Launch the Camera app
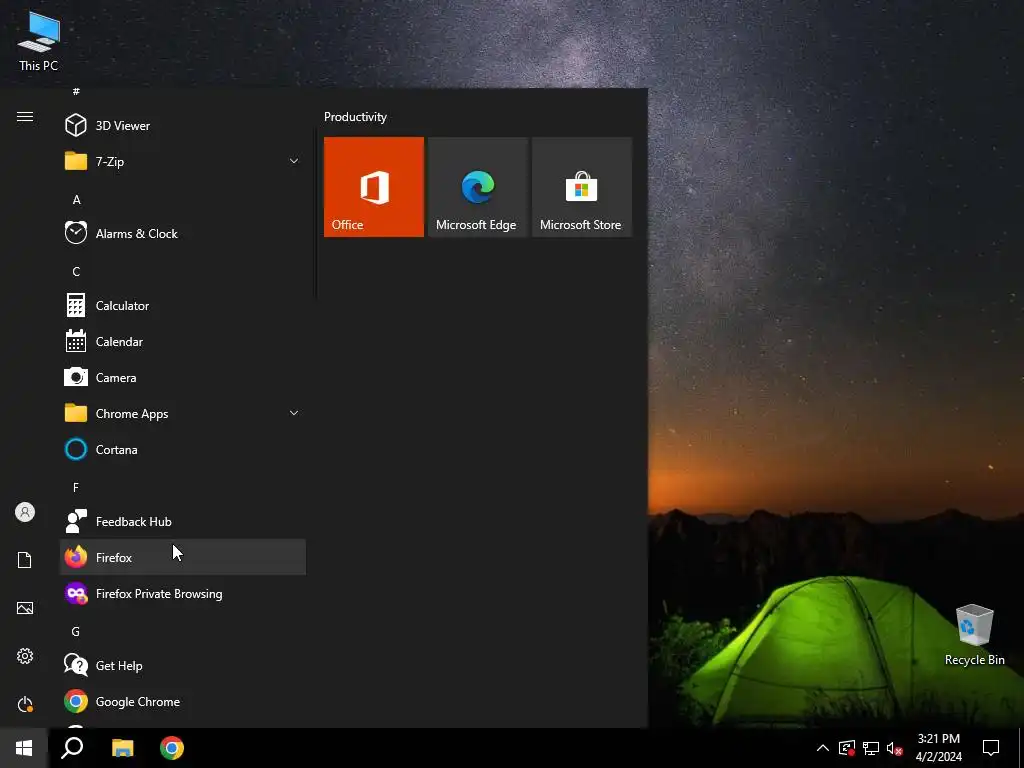1024x768 pixels. tap(182, 377)
